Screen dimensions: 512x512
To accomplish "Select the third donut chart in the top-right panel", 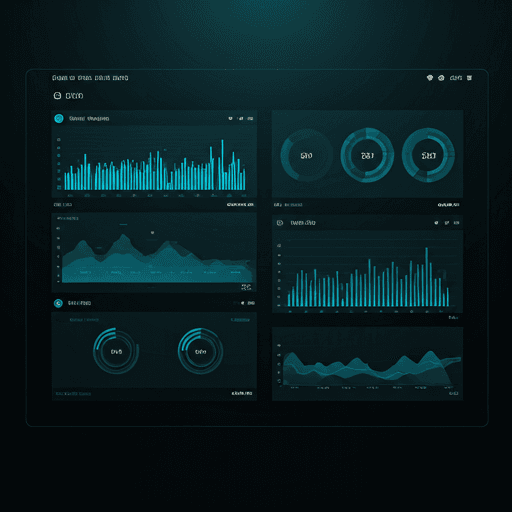I will (x=428, y=155).
